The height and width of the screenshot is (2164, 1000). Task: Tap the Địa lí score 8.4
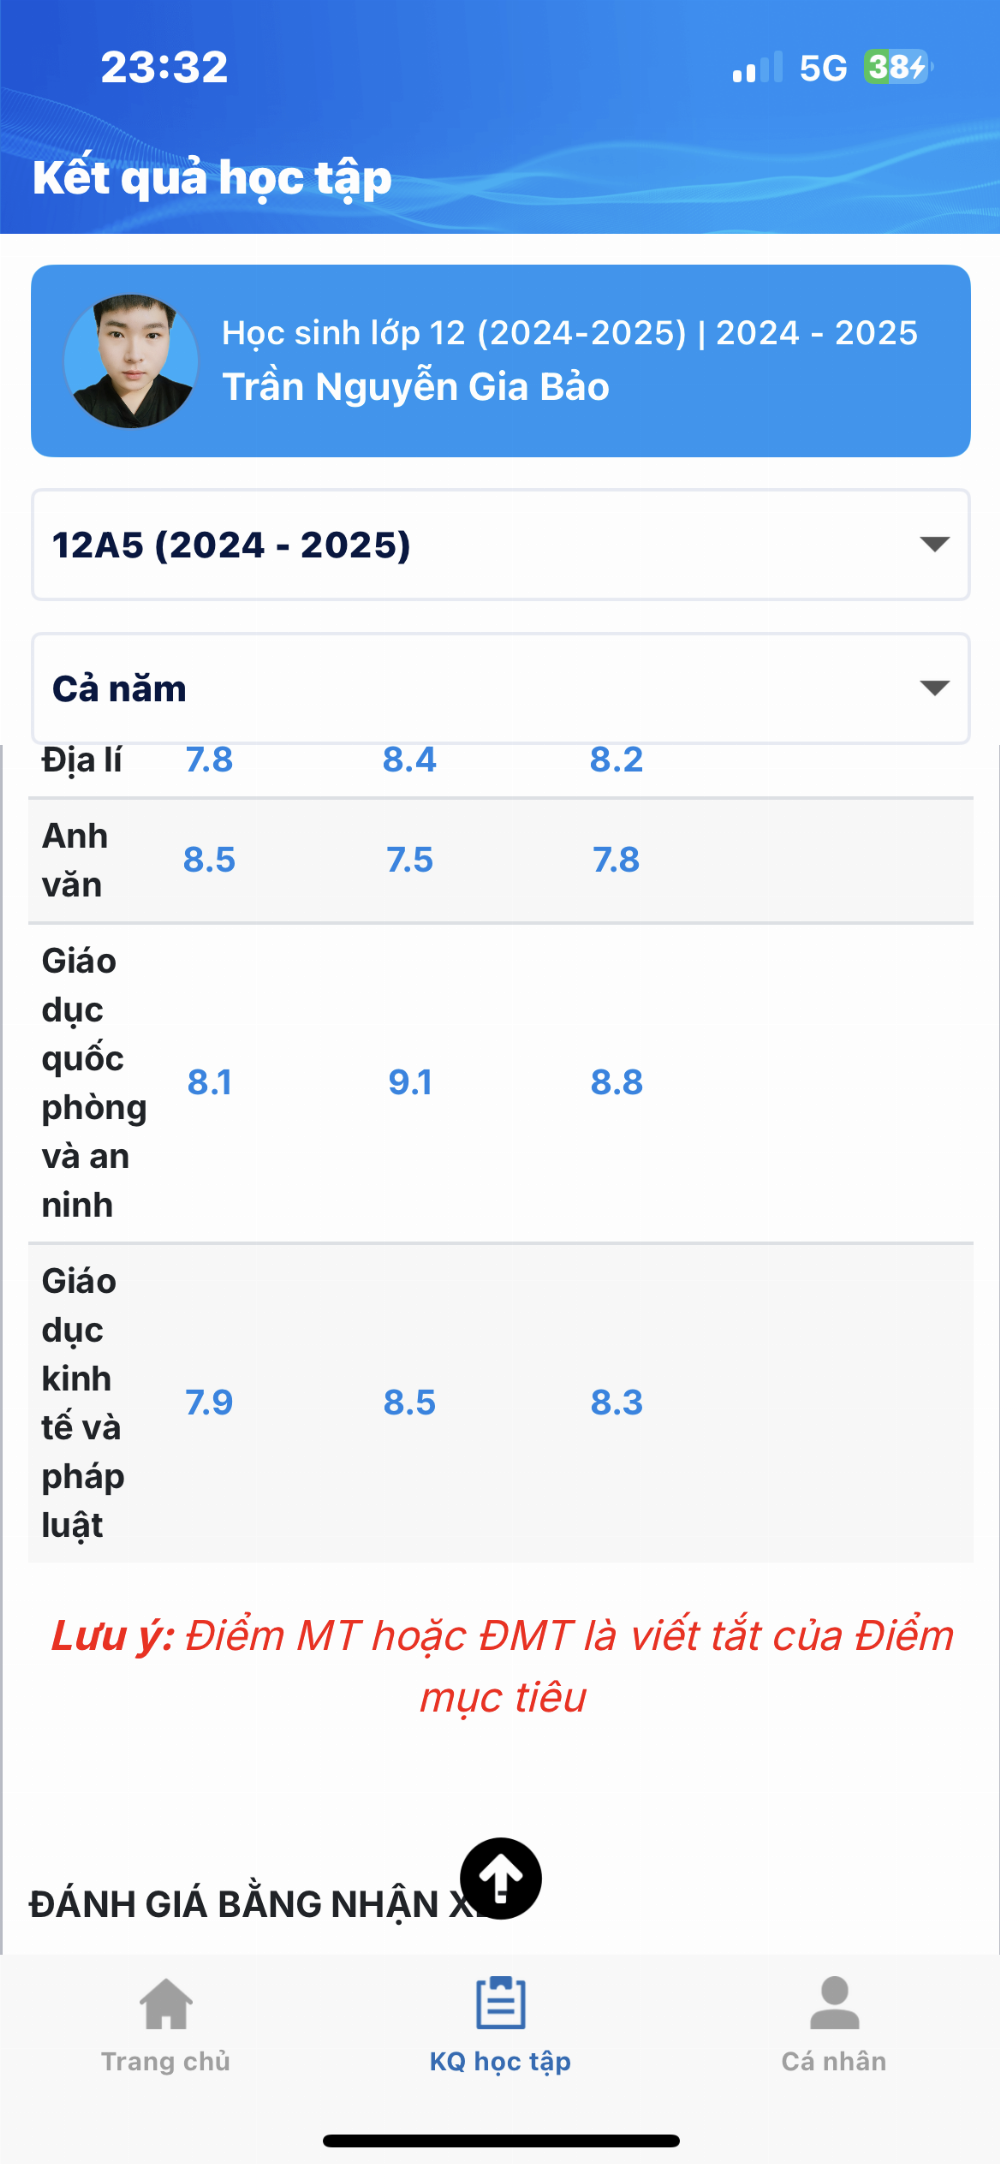coord(410,760)
